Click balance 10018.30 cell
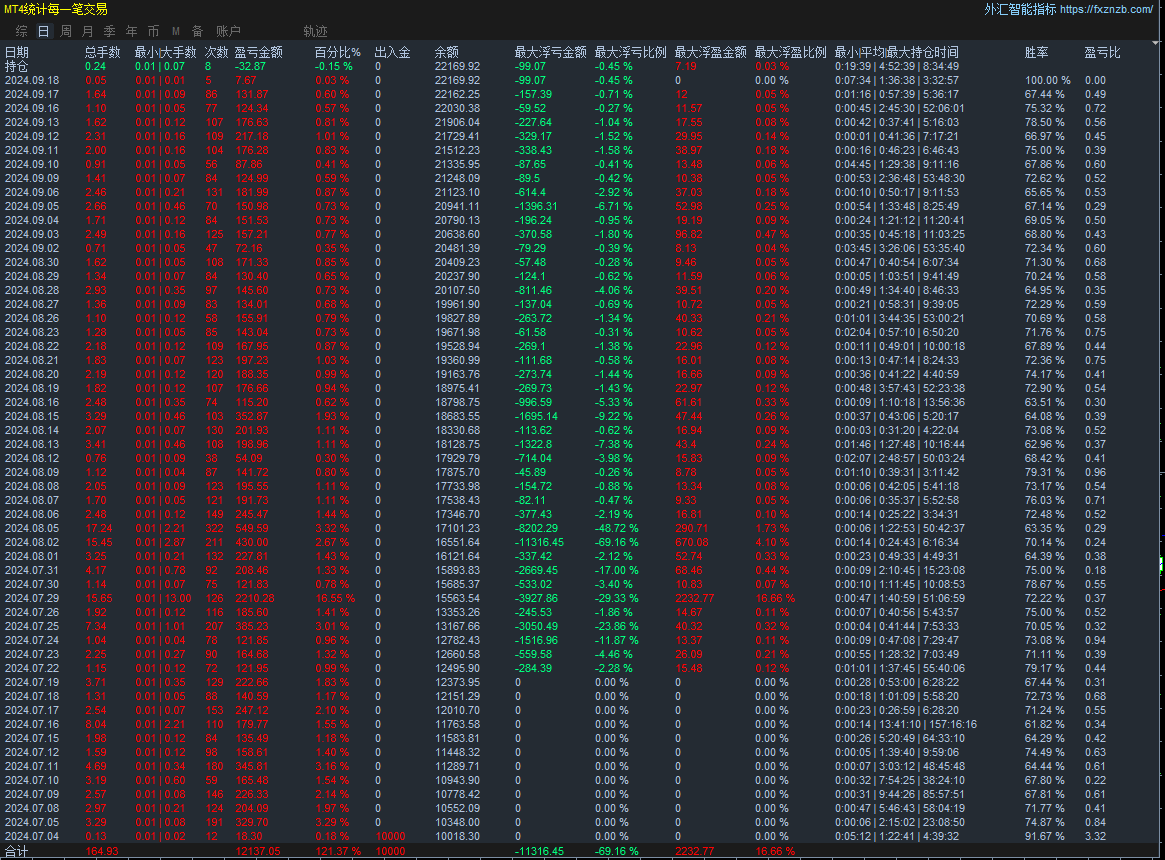The image size is (1165, 860). pyautogui.click(x=458, y=836)
